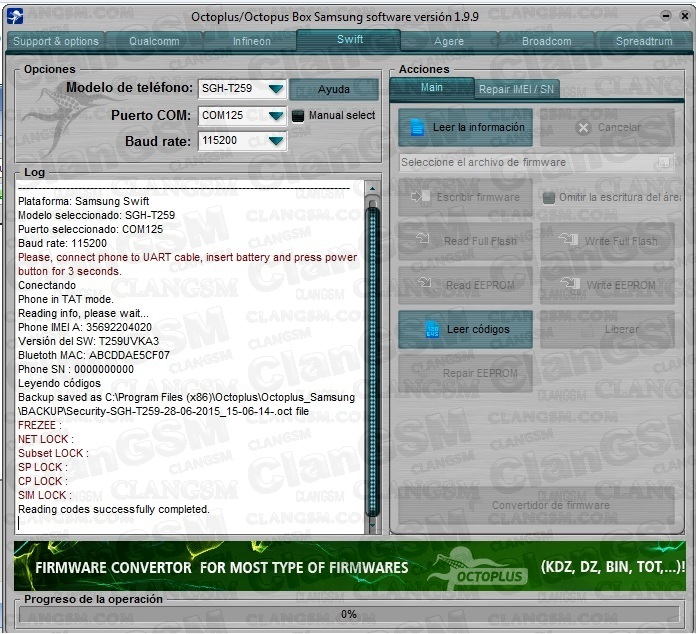The image size is (696, 634).
Task: Switch to the Broadcom tab
Action: pos(546,41)
